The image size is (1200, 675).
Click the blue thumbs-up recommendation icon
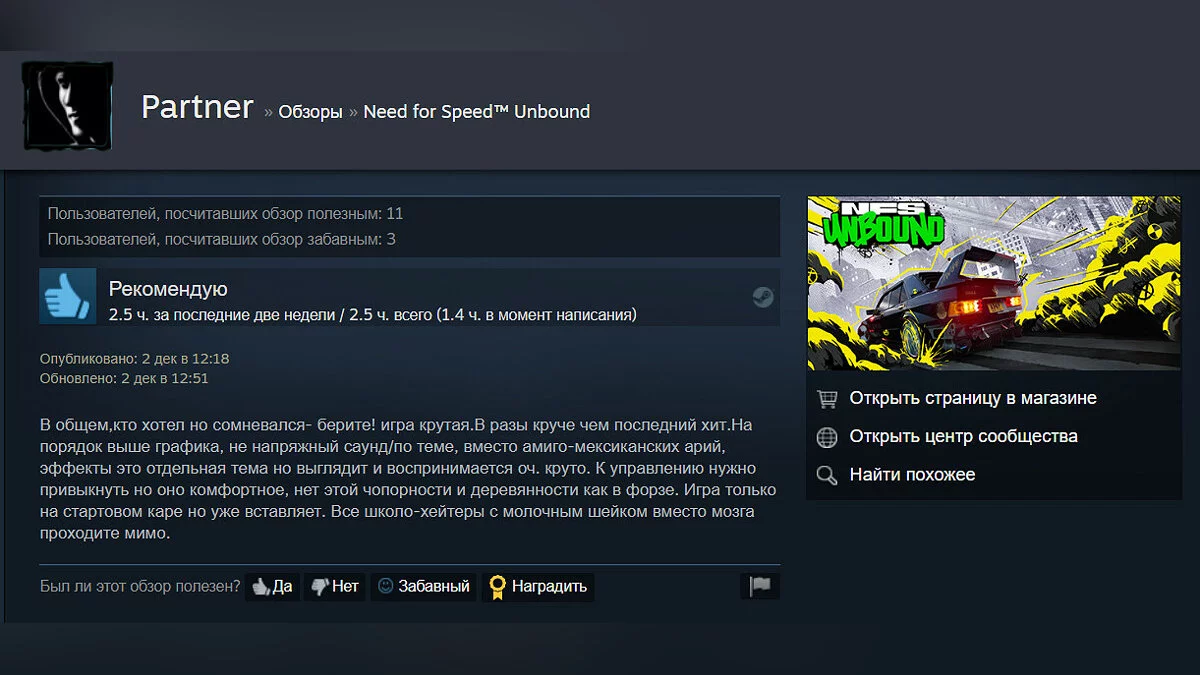[x=68, y=296]
